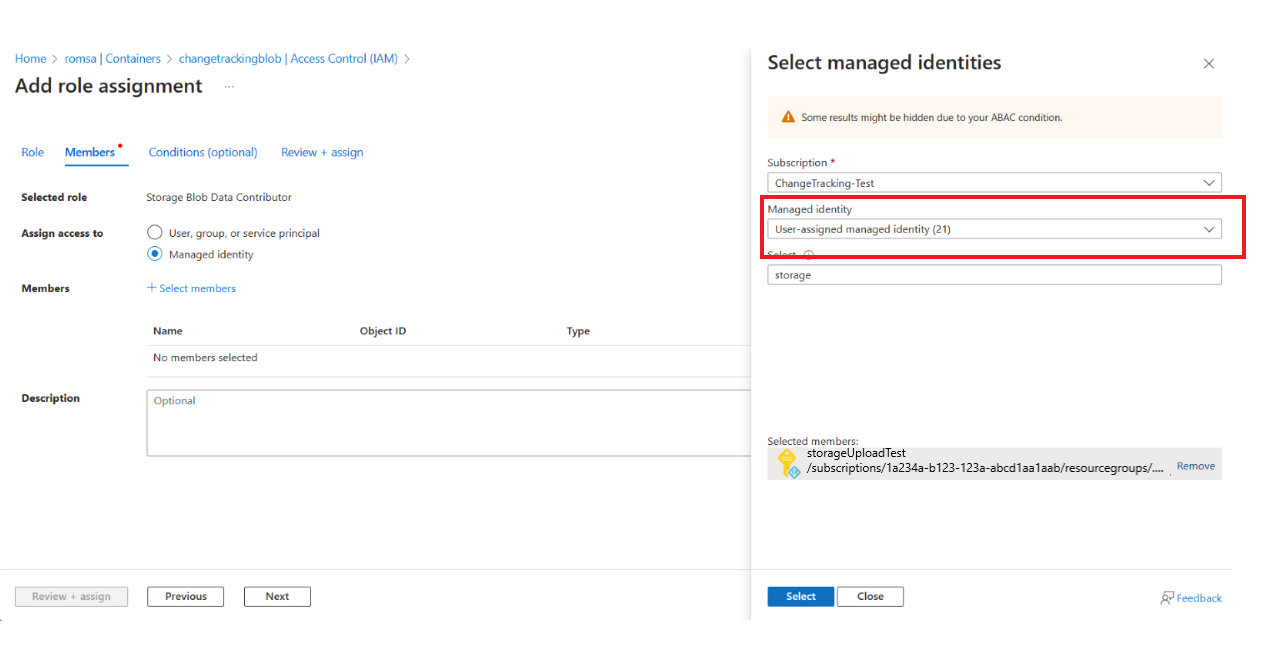Image resolution: width=1266 pixels, height=659 pixels.
Task: Switch to the Role tab
Action: tap(32, 152)
